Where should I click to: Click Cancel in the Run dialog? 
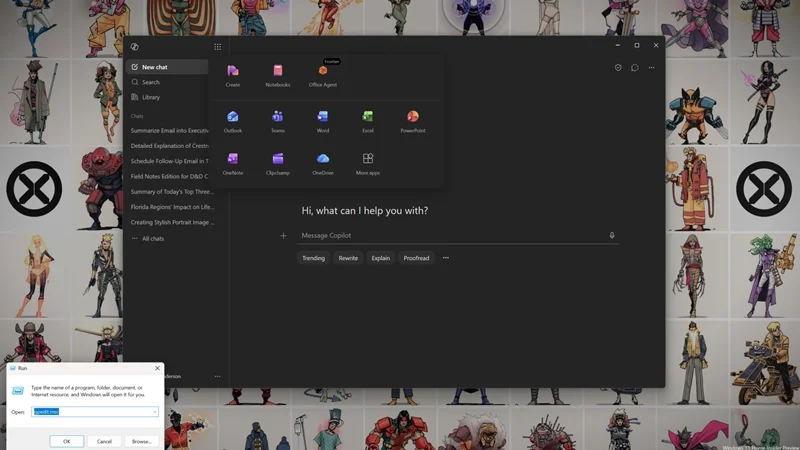point(104,441)
